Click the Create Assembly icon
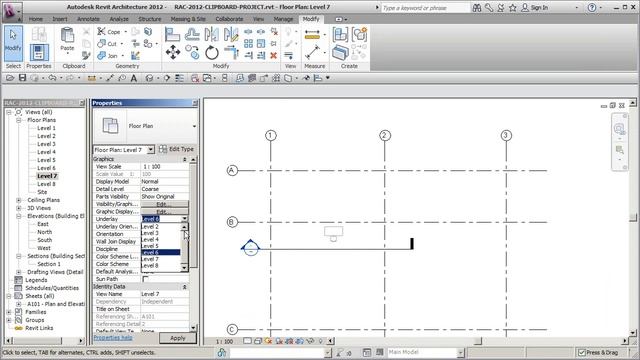This screenshot has width=640, height=360. 340,35
